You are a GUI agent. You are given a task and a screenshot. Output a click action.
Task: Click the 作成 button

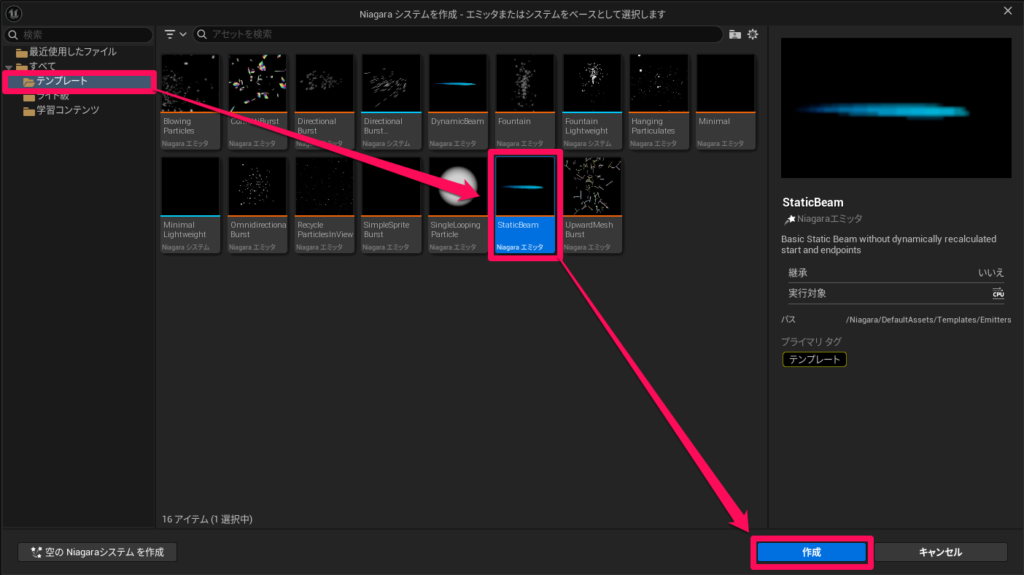812,552
